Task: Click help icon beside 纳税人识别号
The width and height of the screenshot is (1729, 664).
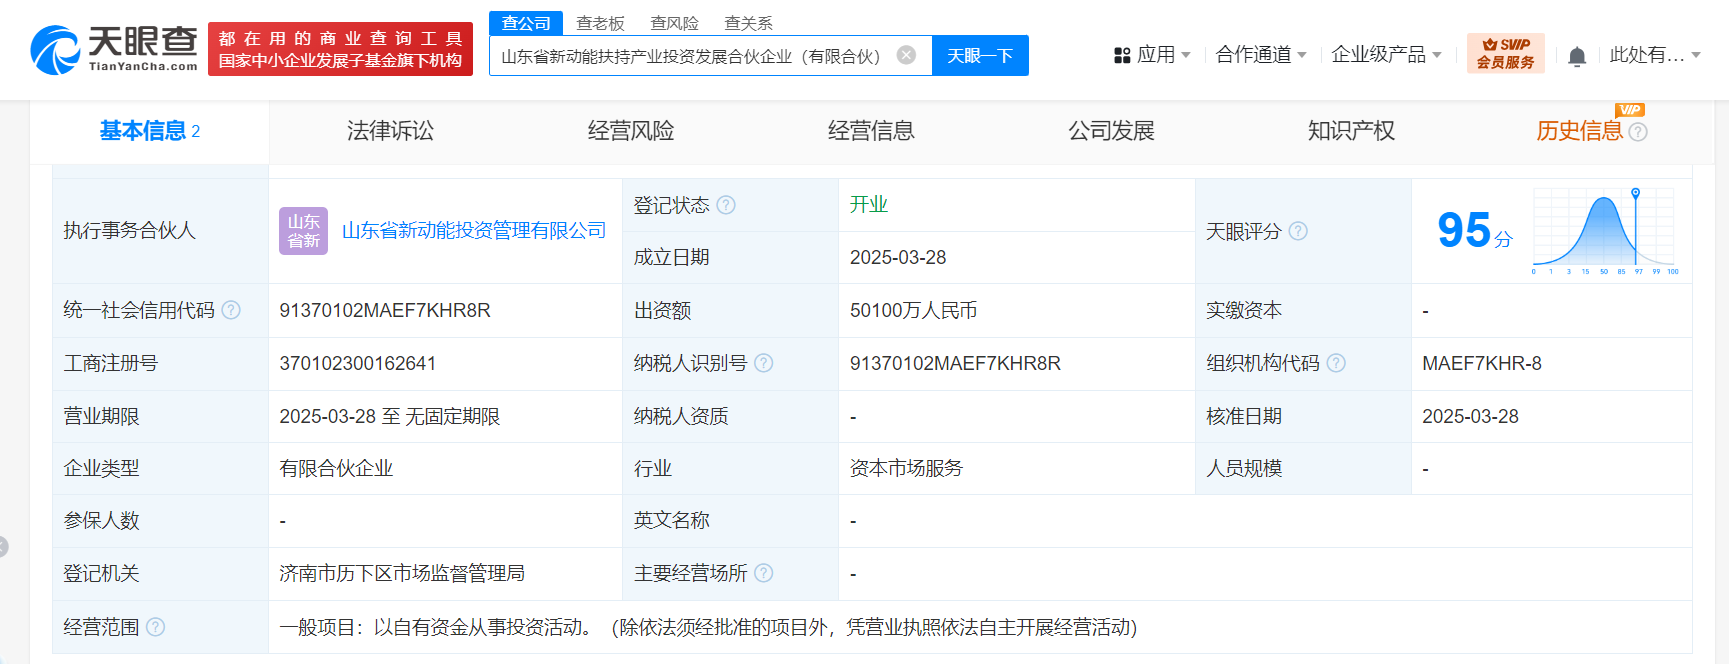Action: (764, 363)
